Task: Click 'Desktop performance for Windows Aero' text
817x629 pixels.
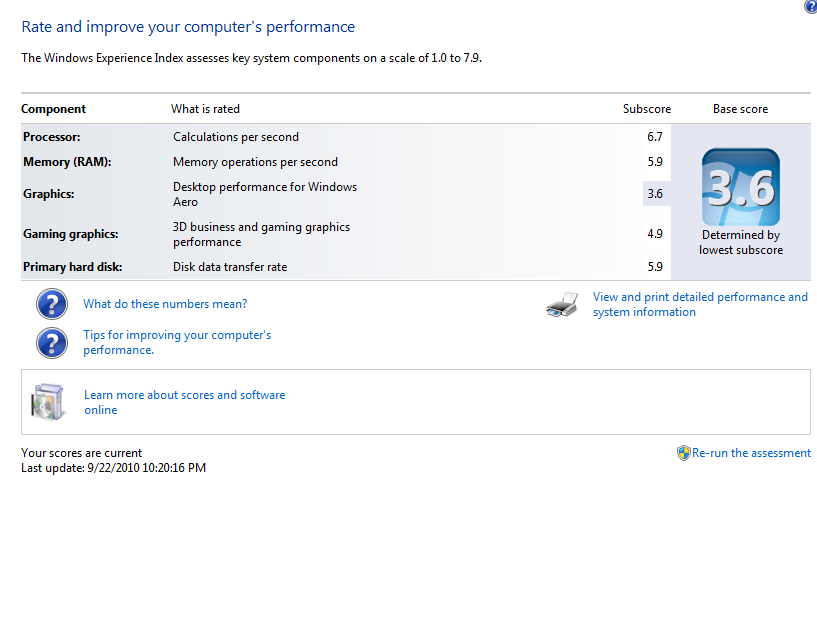Action: click(x=265, y=194)
